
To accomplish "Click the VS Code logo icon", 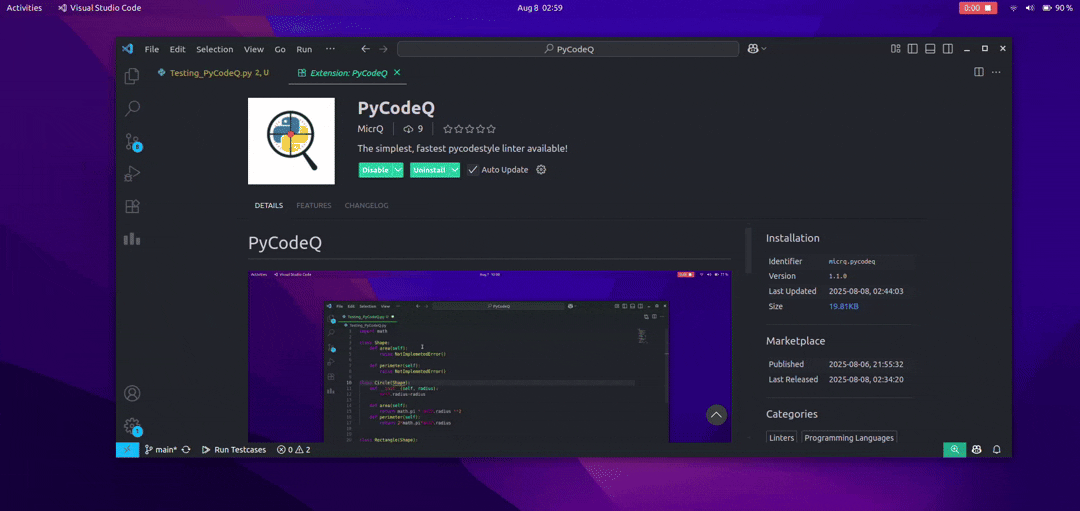I will pos(127,49).
